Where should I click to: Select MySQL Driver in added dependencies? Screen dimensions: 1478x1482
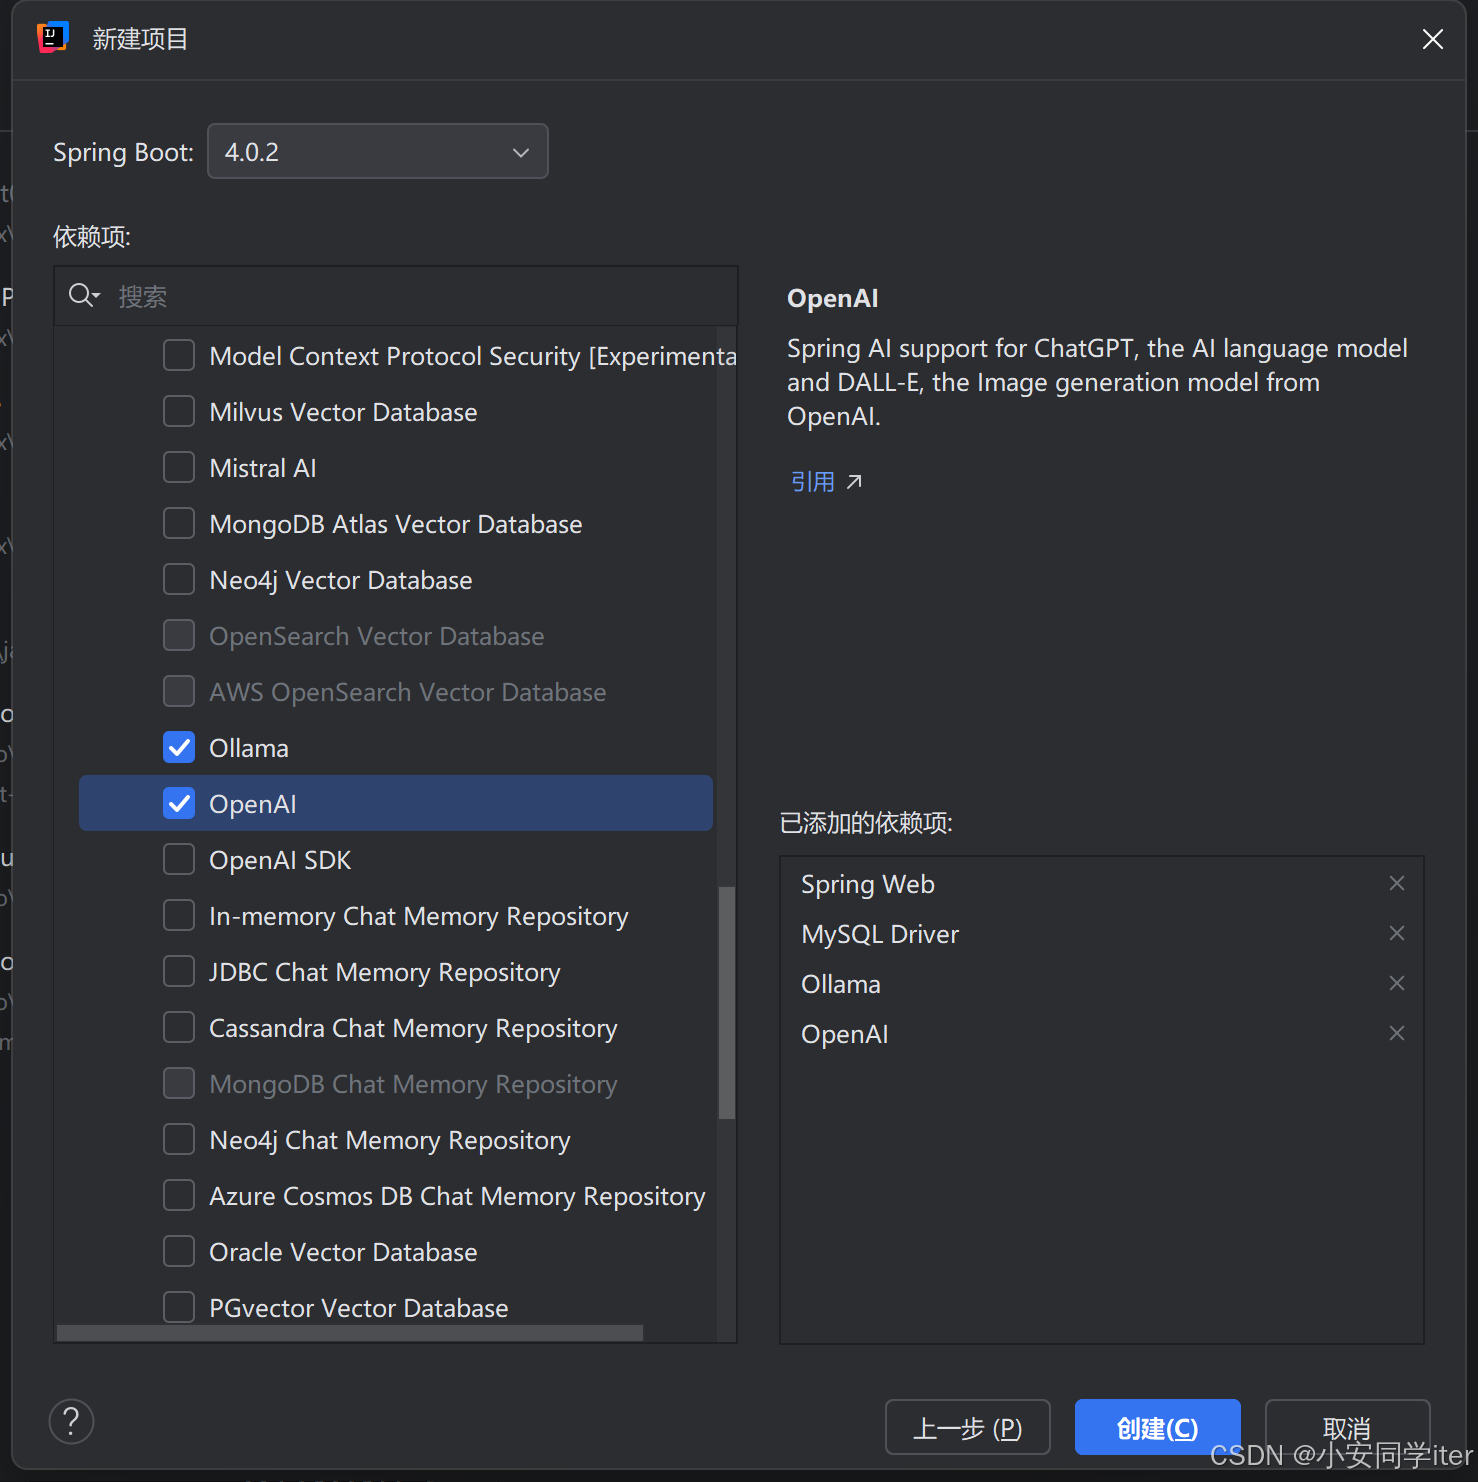(x=880, y=934)
